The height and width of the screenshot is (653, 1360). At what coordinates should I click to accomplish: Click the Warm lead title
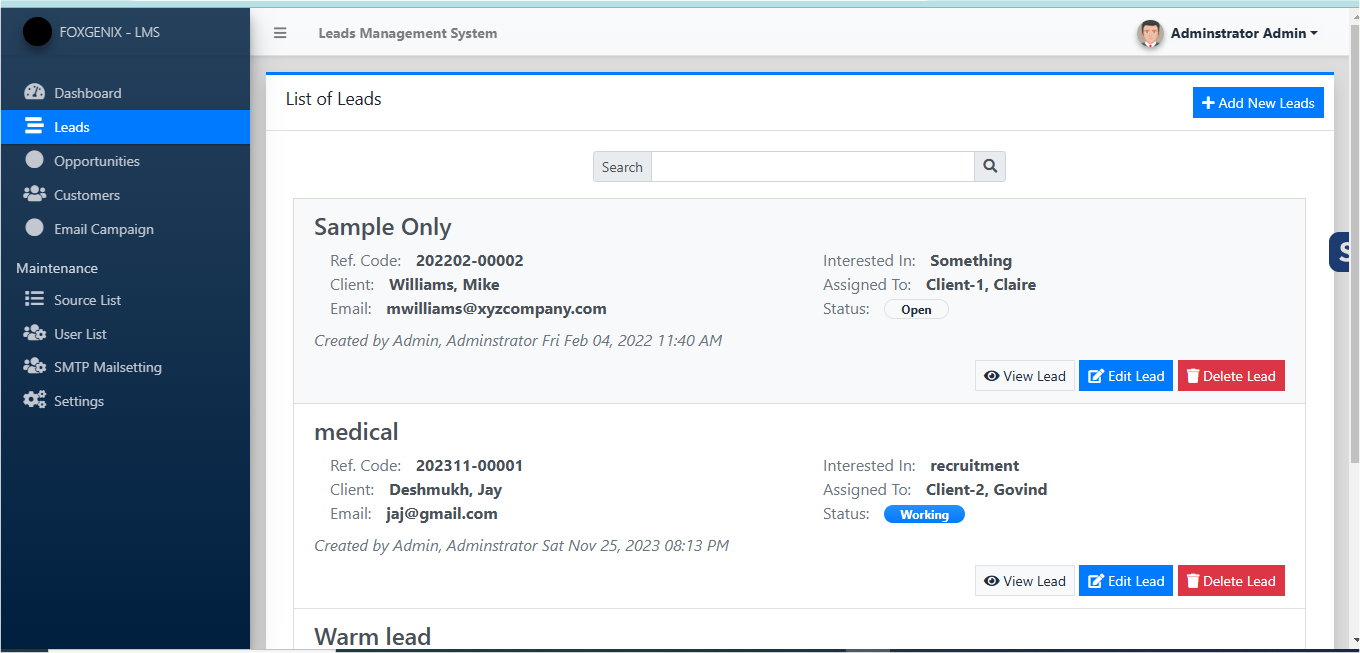point(372,636)
